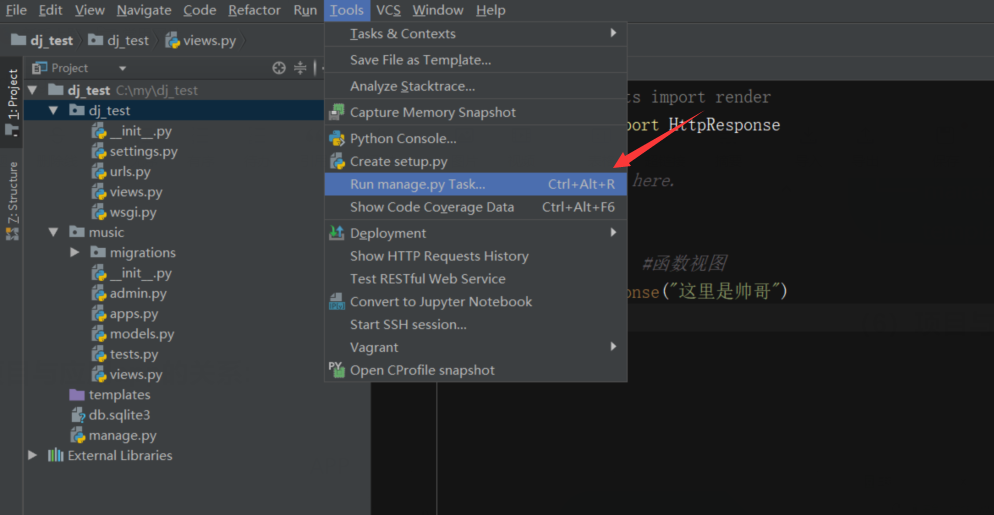
Task: Select the templates folder
Action: coord(110,395)
